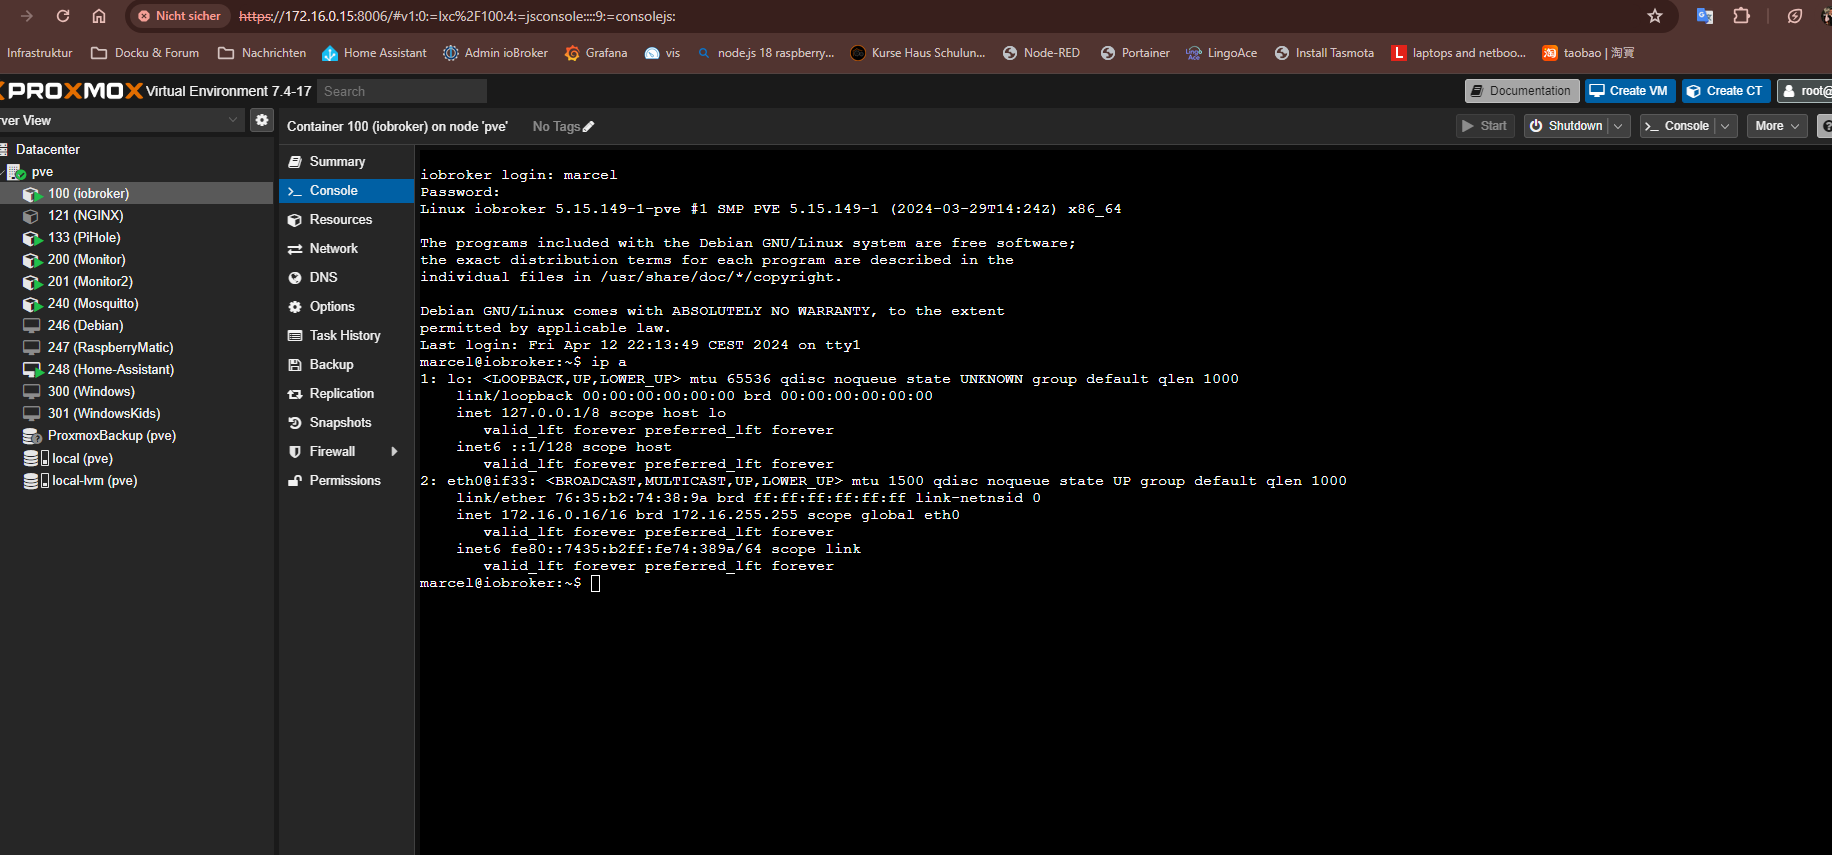Open the Docku & Forum bookmark folder

tap(144, 53)
